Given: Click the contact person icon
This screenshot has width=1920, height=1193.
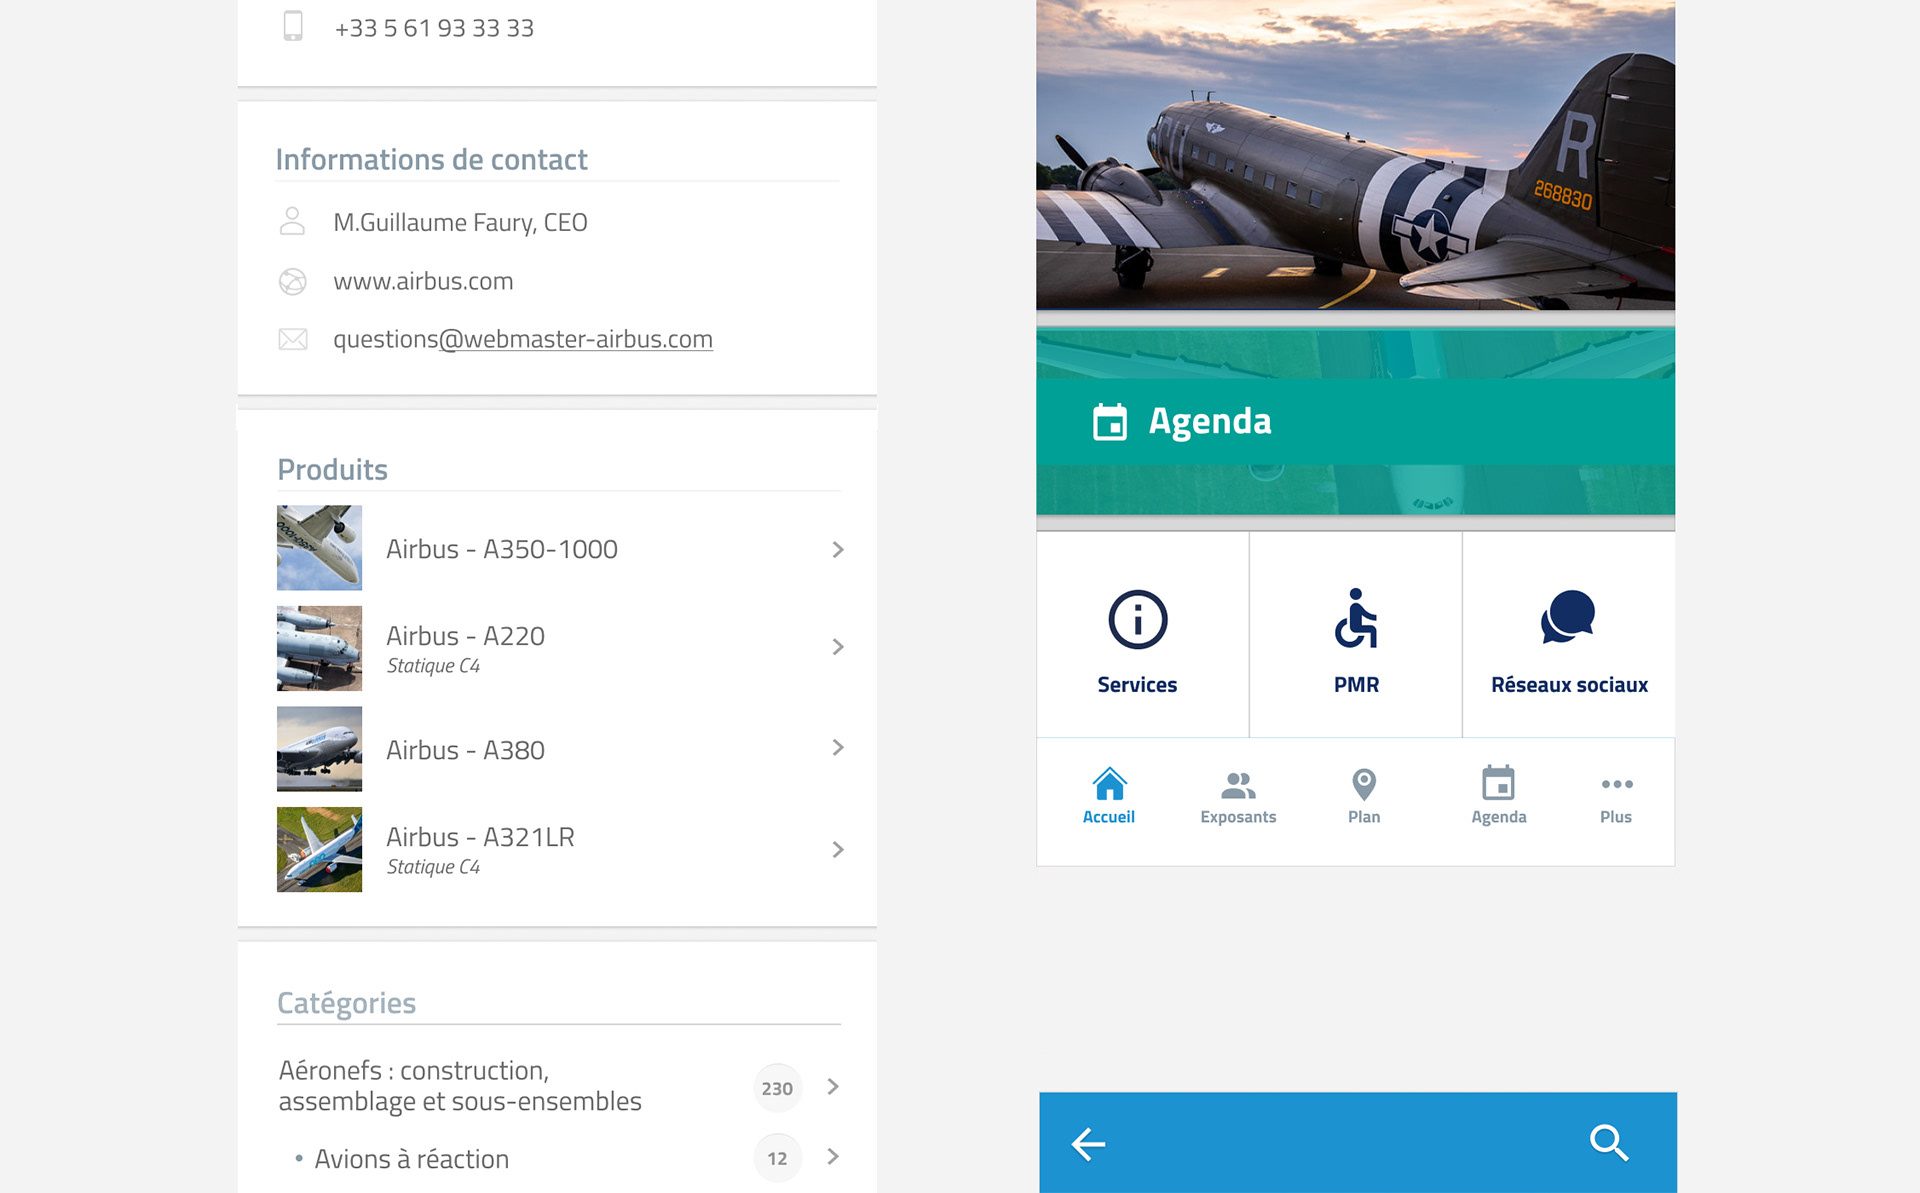Looking at the screenshot, I should [292, 221].
